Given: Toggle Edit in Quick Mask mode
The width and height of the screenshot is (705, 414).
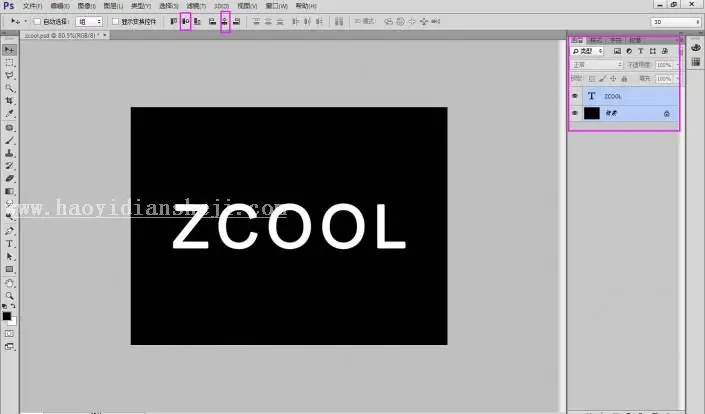Looking at the screenshot, I should click(x=9, y=334).
